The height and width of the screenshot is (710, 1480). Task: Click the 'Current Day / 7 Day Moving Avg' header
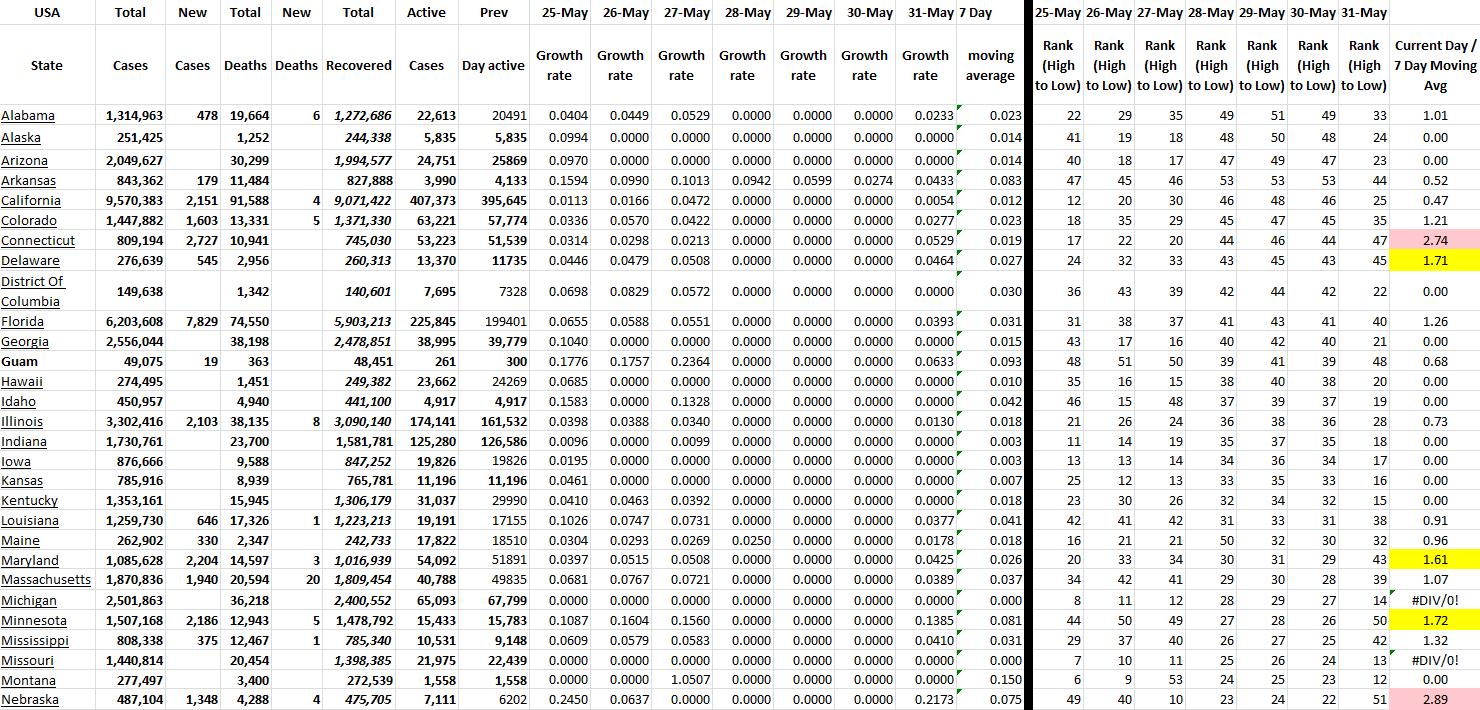click(x=1434, y=65)
